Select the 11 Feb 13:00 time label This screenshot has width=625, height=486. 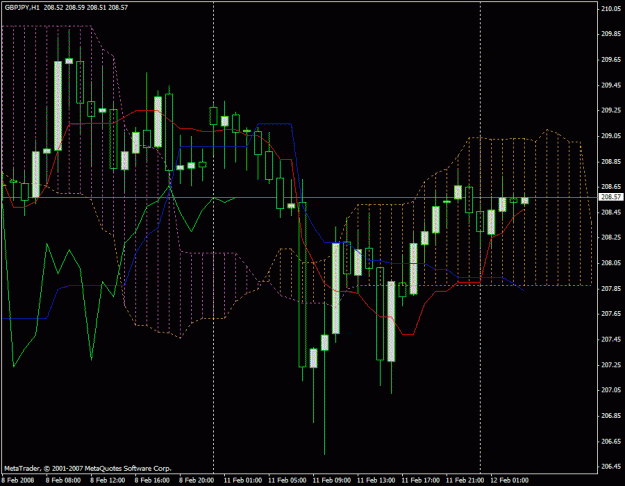pos(376,480)
